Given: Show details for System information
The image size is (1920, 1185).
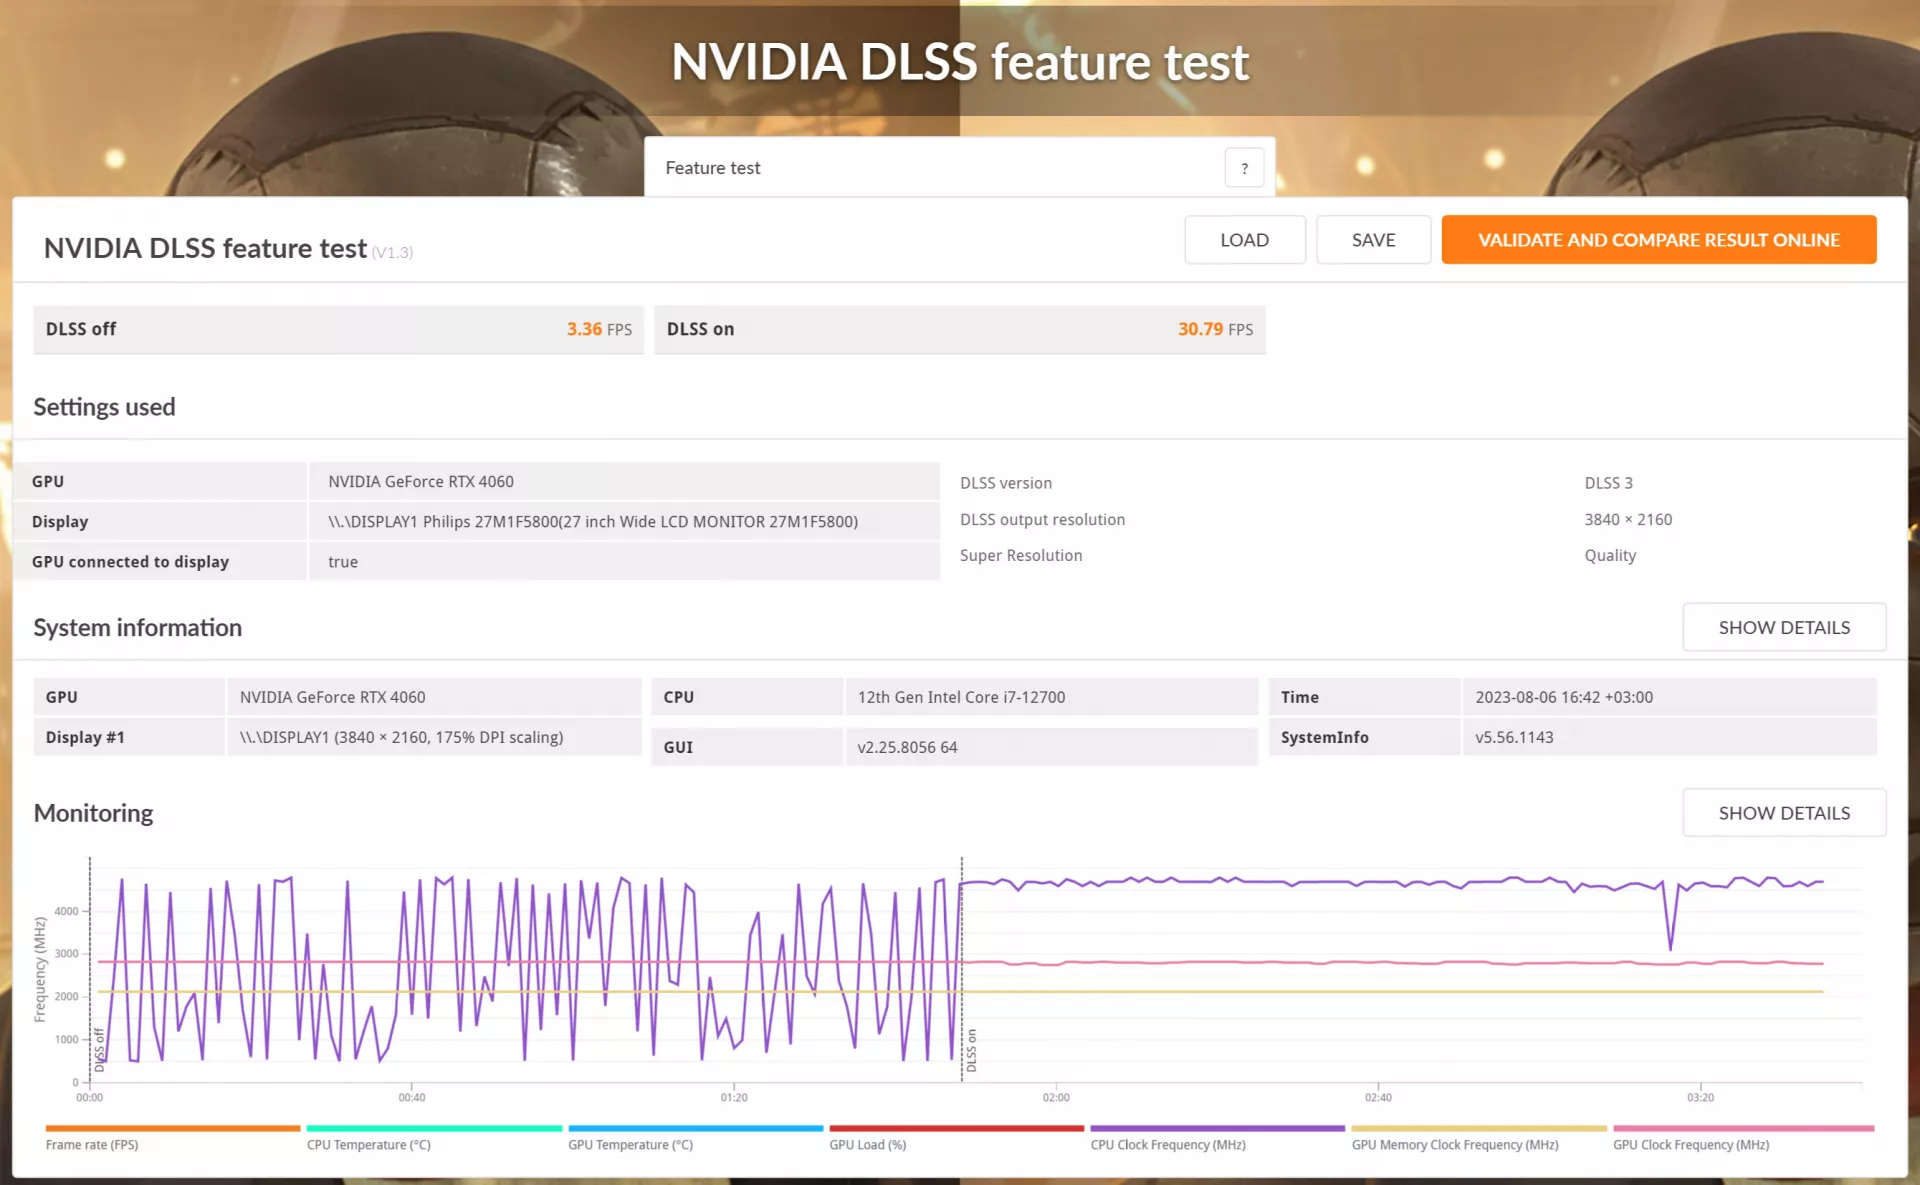Looking at the screenshot, I should 1784,627.
